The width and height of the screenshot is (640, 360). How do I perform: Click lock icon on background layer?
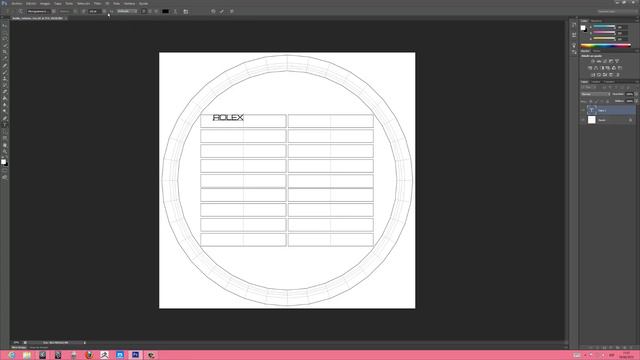coord(631,120)
